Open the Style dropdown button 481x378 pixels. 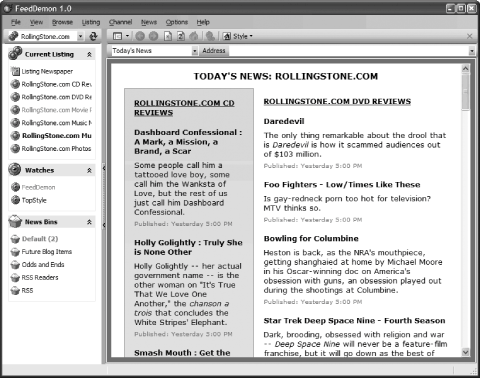(238, 36)
